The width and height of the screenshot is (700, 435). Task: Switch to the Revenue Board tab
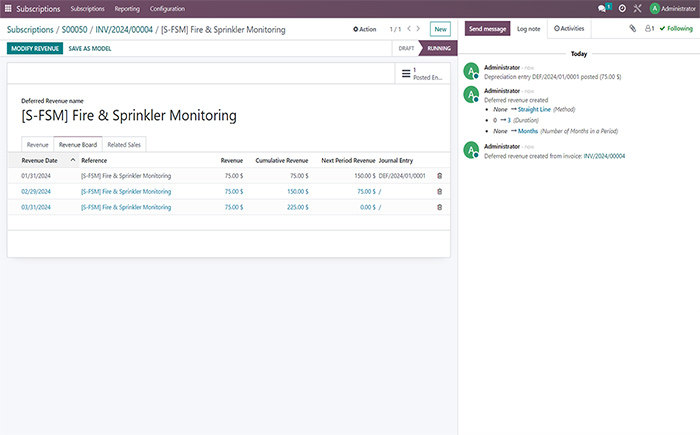point(78,145)
